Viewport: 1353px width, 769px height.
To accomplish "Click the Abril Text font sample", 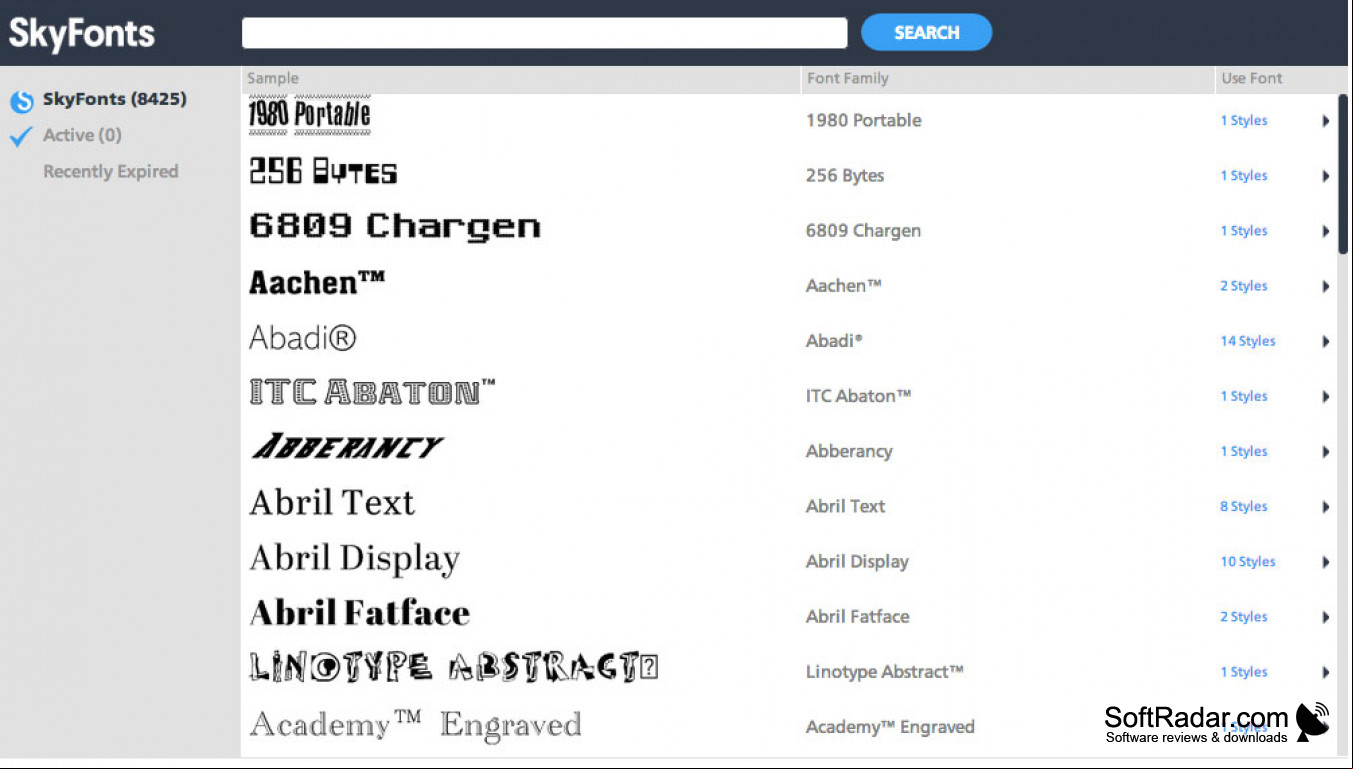I will tap(331, 502).
